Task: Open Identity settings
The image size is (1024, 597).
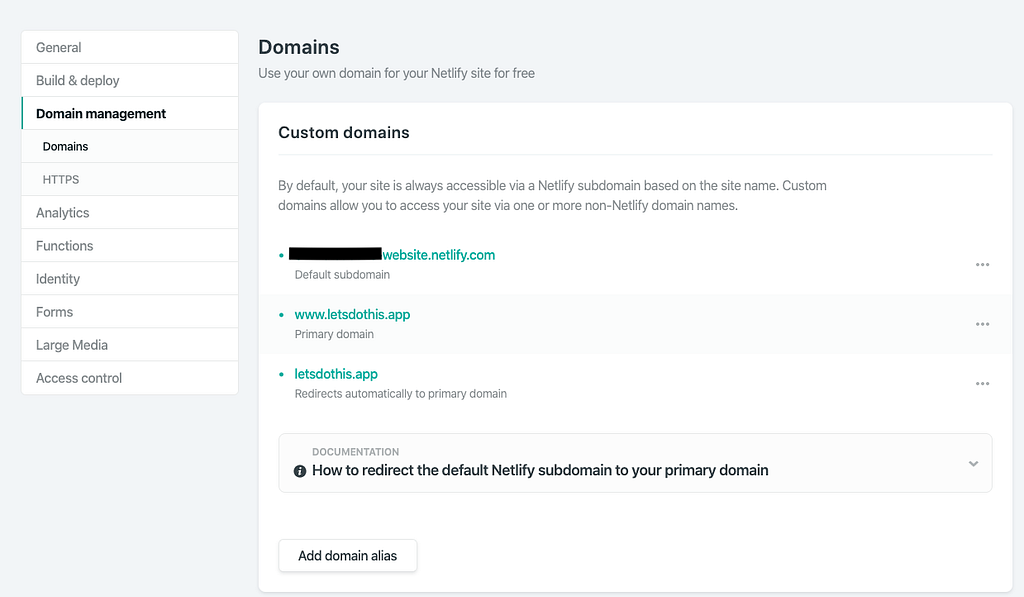Action: 129,279
